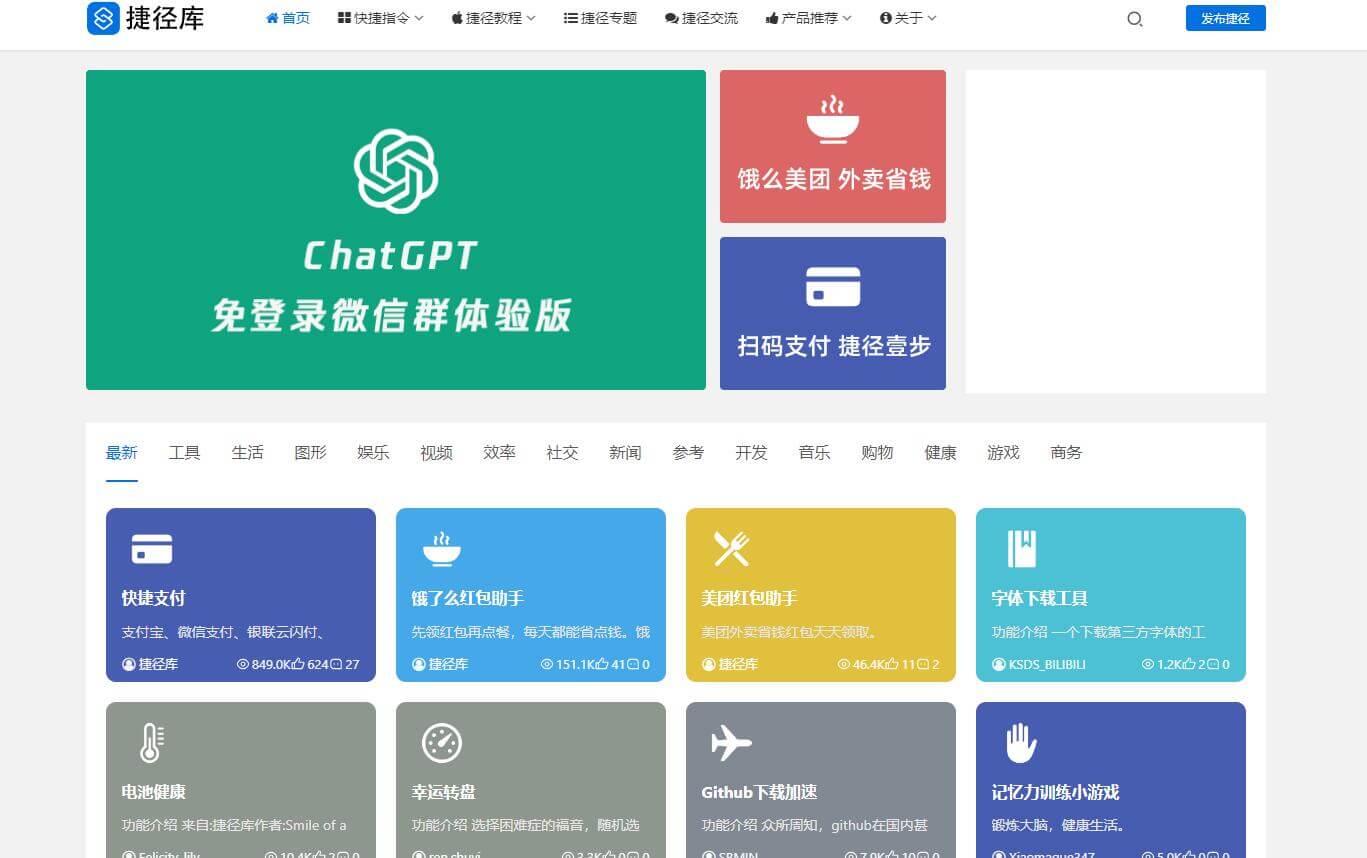Expand the 捷径教程 dropdown menu
The width and height of the screenshot is (1367, 858).
pyautogui.click(x=493, y=18)
